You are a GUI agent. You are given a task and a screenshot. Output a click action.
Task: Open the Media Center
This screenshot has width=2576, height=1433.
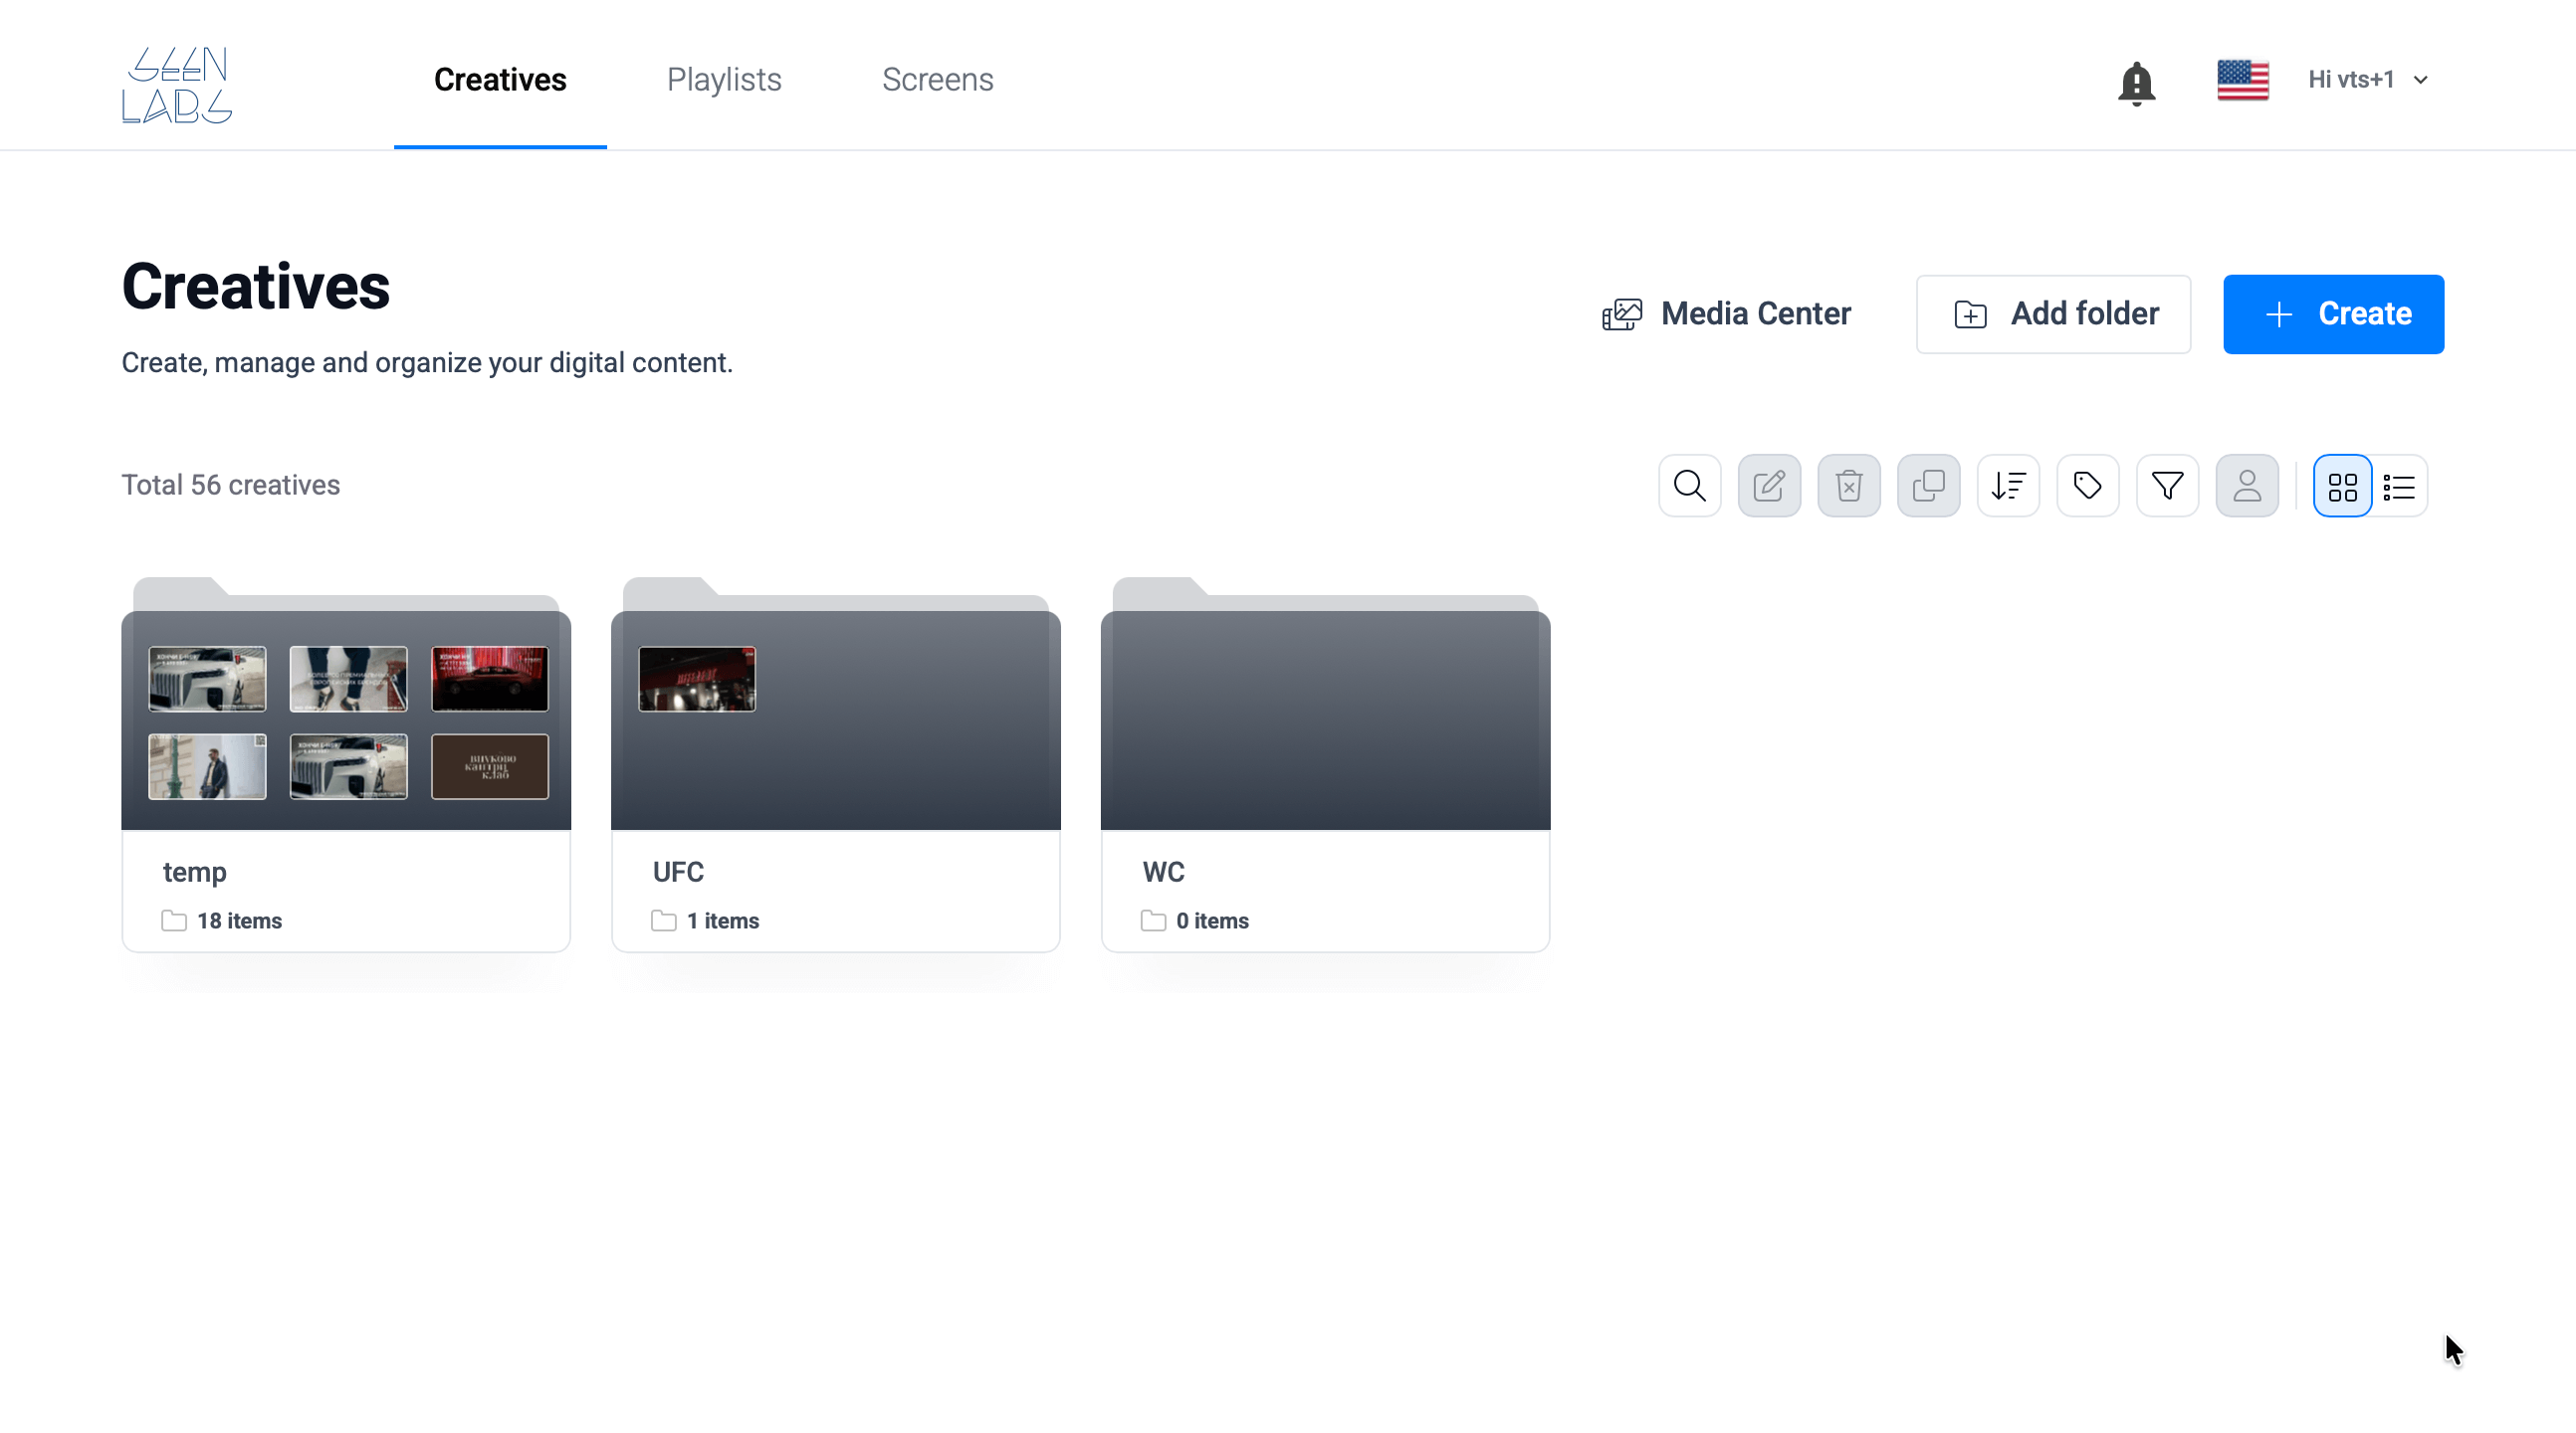click(x=1727, y=313)
